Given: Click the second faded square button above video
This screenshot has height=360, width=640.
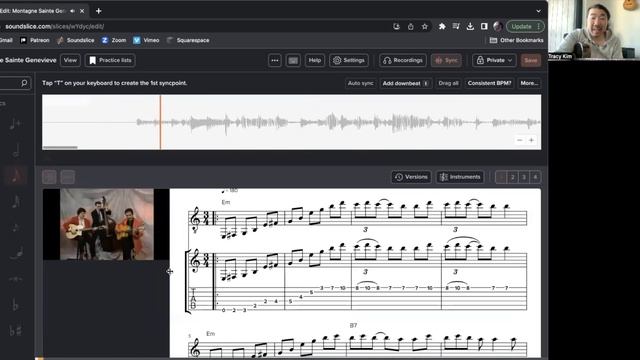Looking at the screenshot, I should pos(68,177).
